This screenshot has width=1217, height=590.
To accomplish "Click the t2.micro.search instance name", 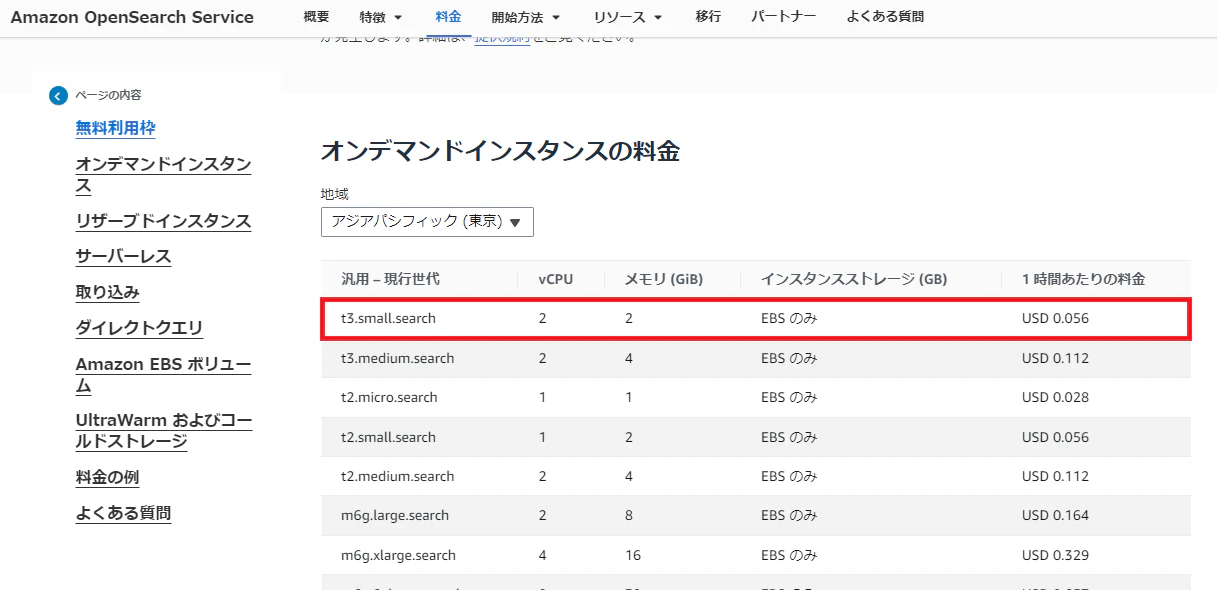I will [x=390, y=397].
